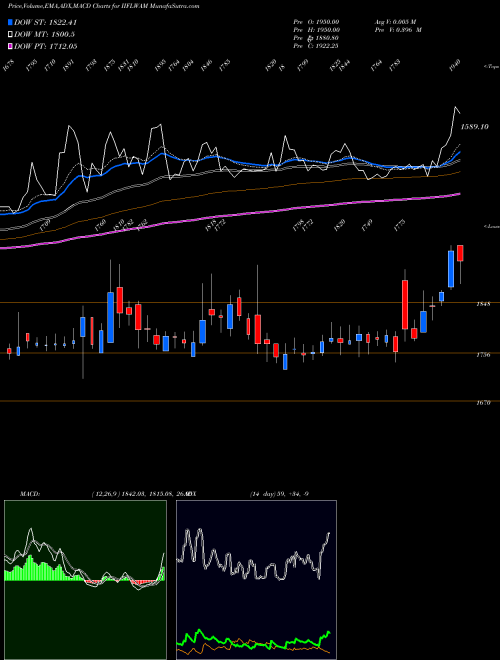Select the DOW ST: 1822.41 label
The image size is (500, 660).
(x=45, y=22)
